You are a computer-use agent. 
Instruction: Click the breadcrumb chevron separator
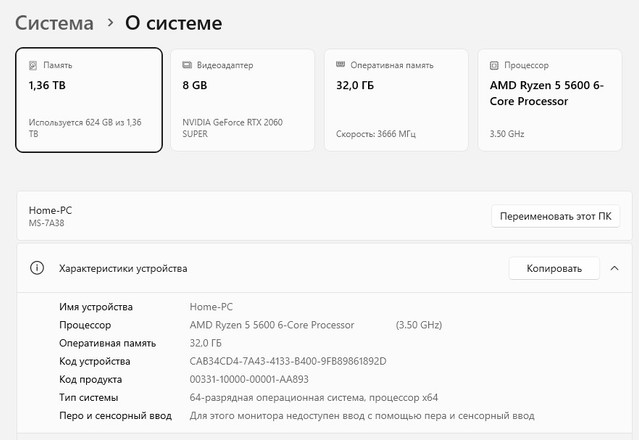pos(110,23)
